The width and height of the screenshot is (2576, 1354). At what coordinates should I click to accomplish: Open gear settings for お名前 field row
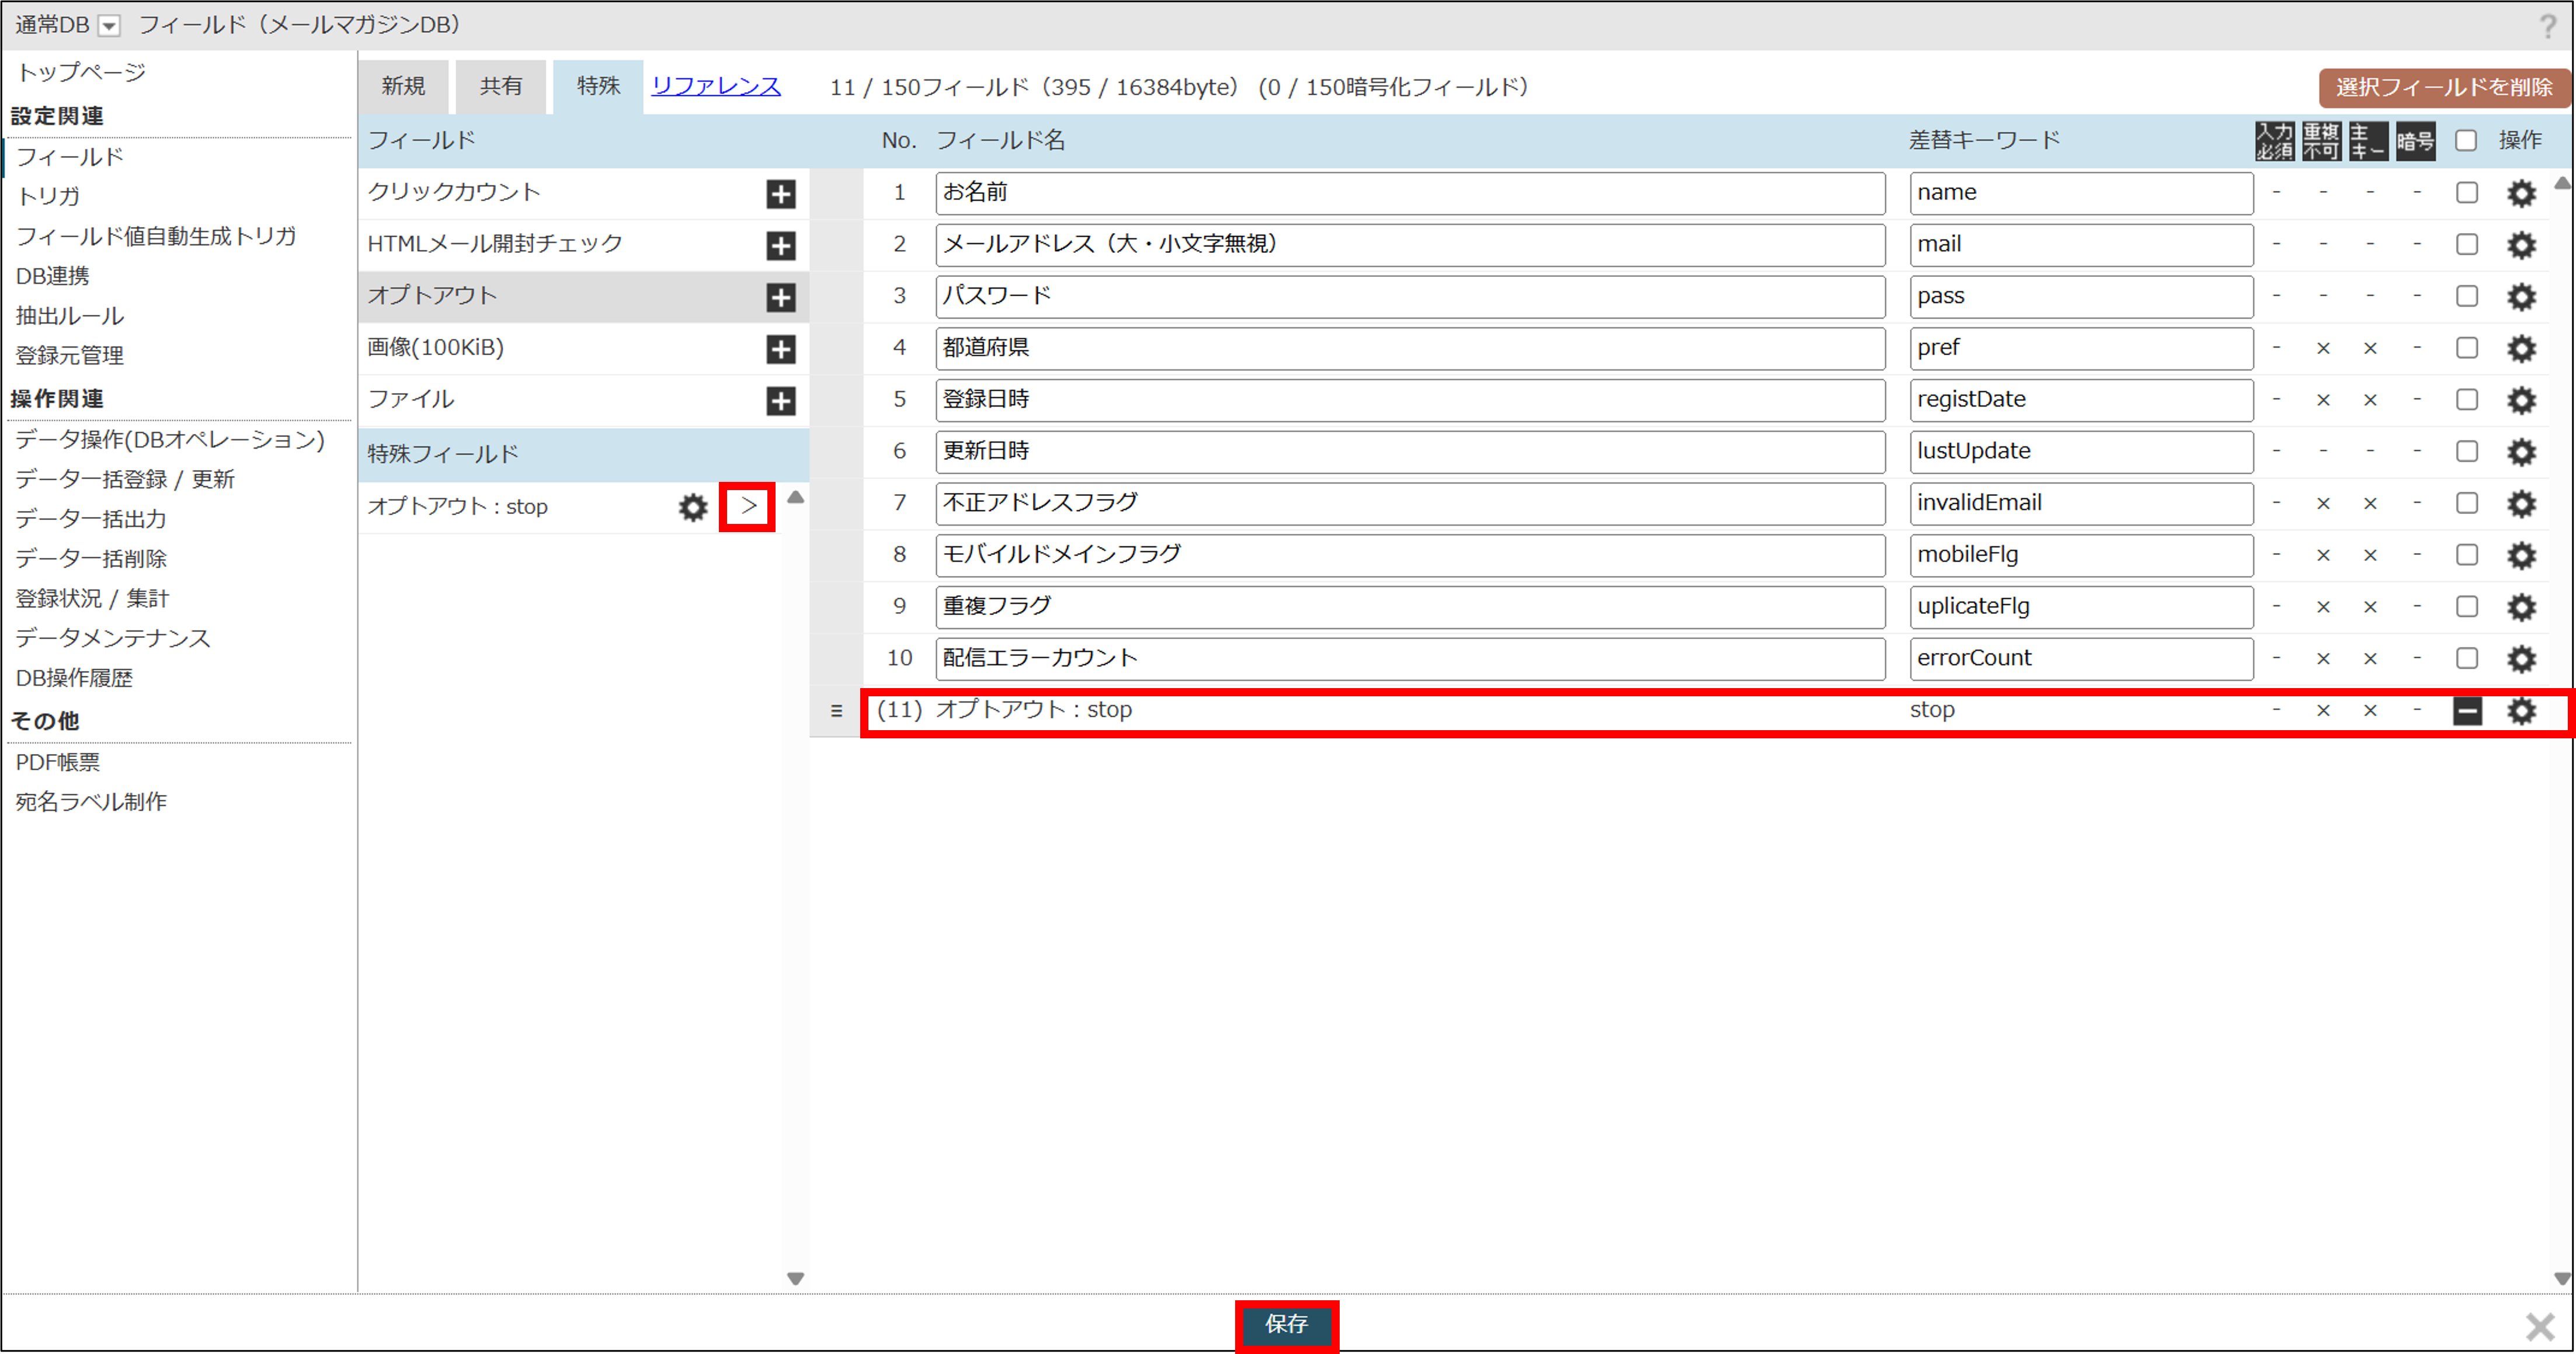2521,193
